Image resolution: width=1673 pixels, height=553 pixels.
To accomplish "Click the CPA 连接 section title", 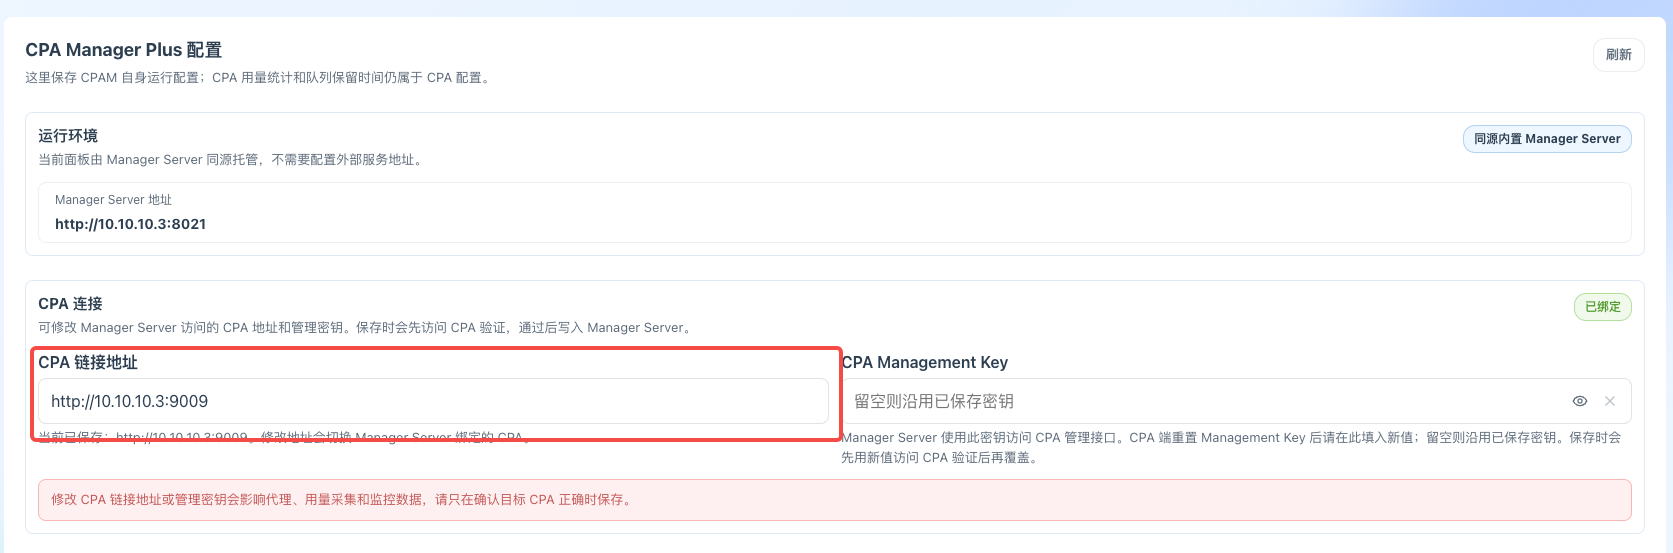I will (x=70, y=304).
